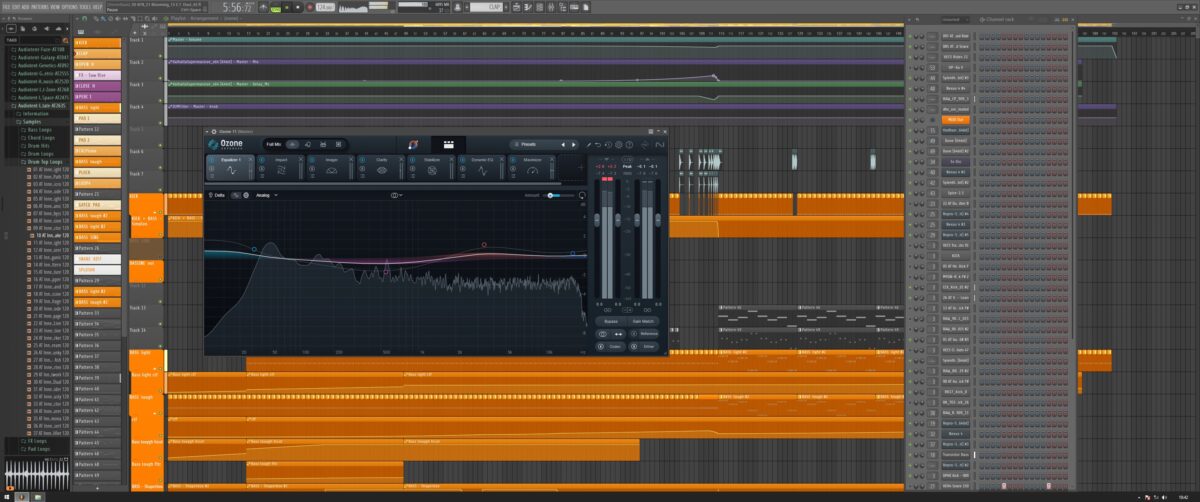
Task: Select the Dynamic EQ module in Ozone
Action: pos(483,170)
